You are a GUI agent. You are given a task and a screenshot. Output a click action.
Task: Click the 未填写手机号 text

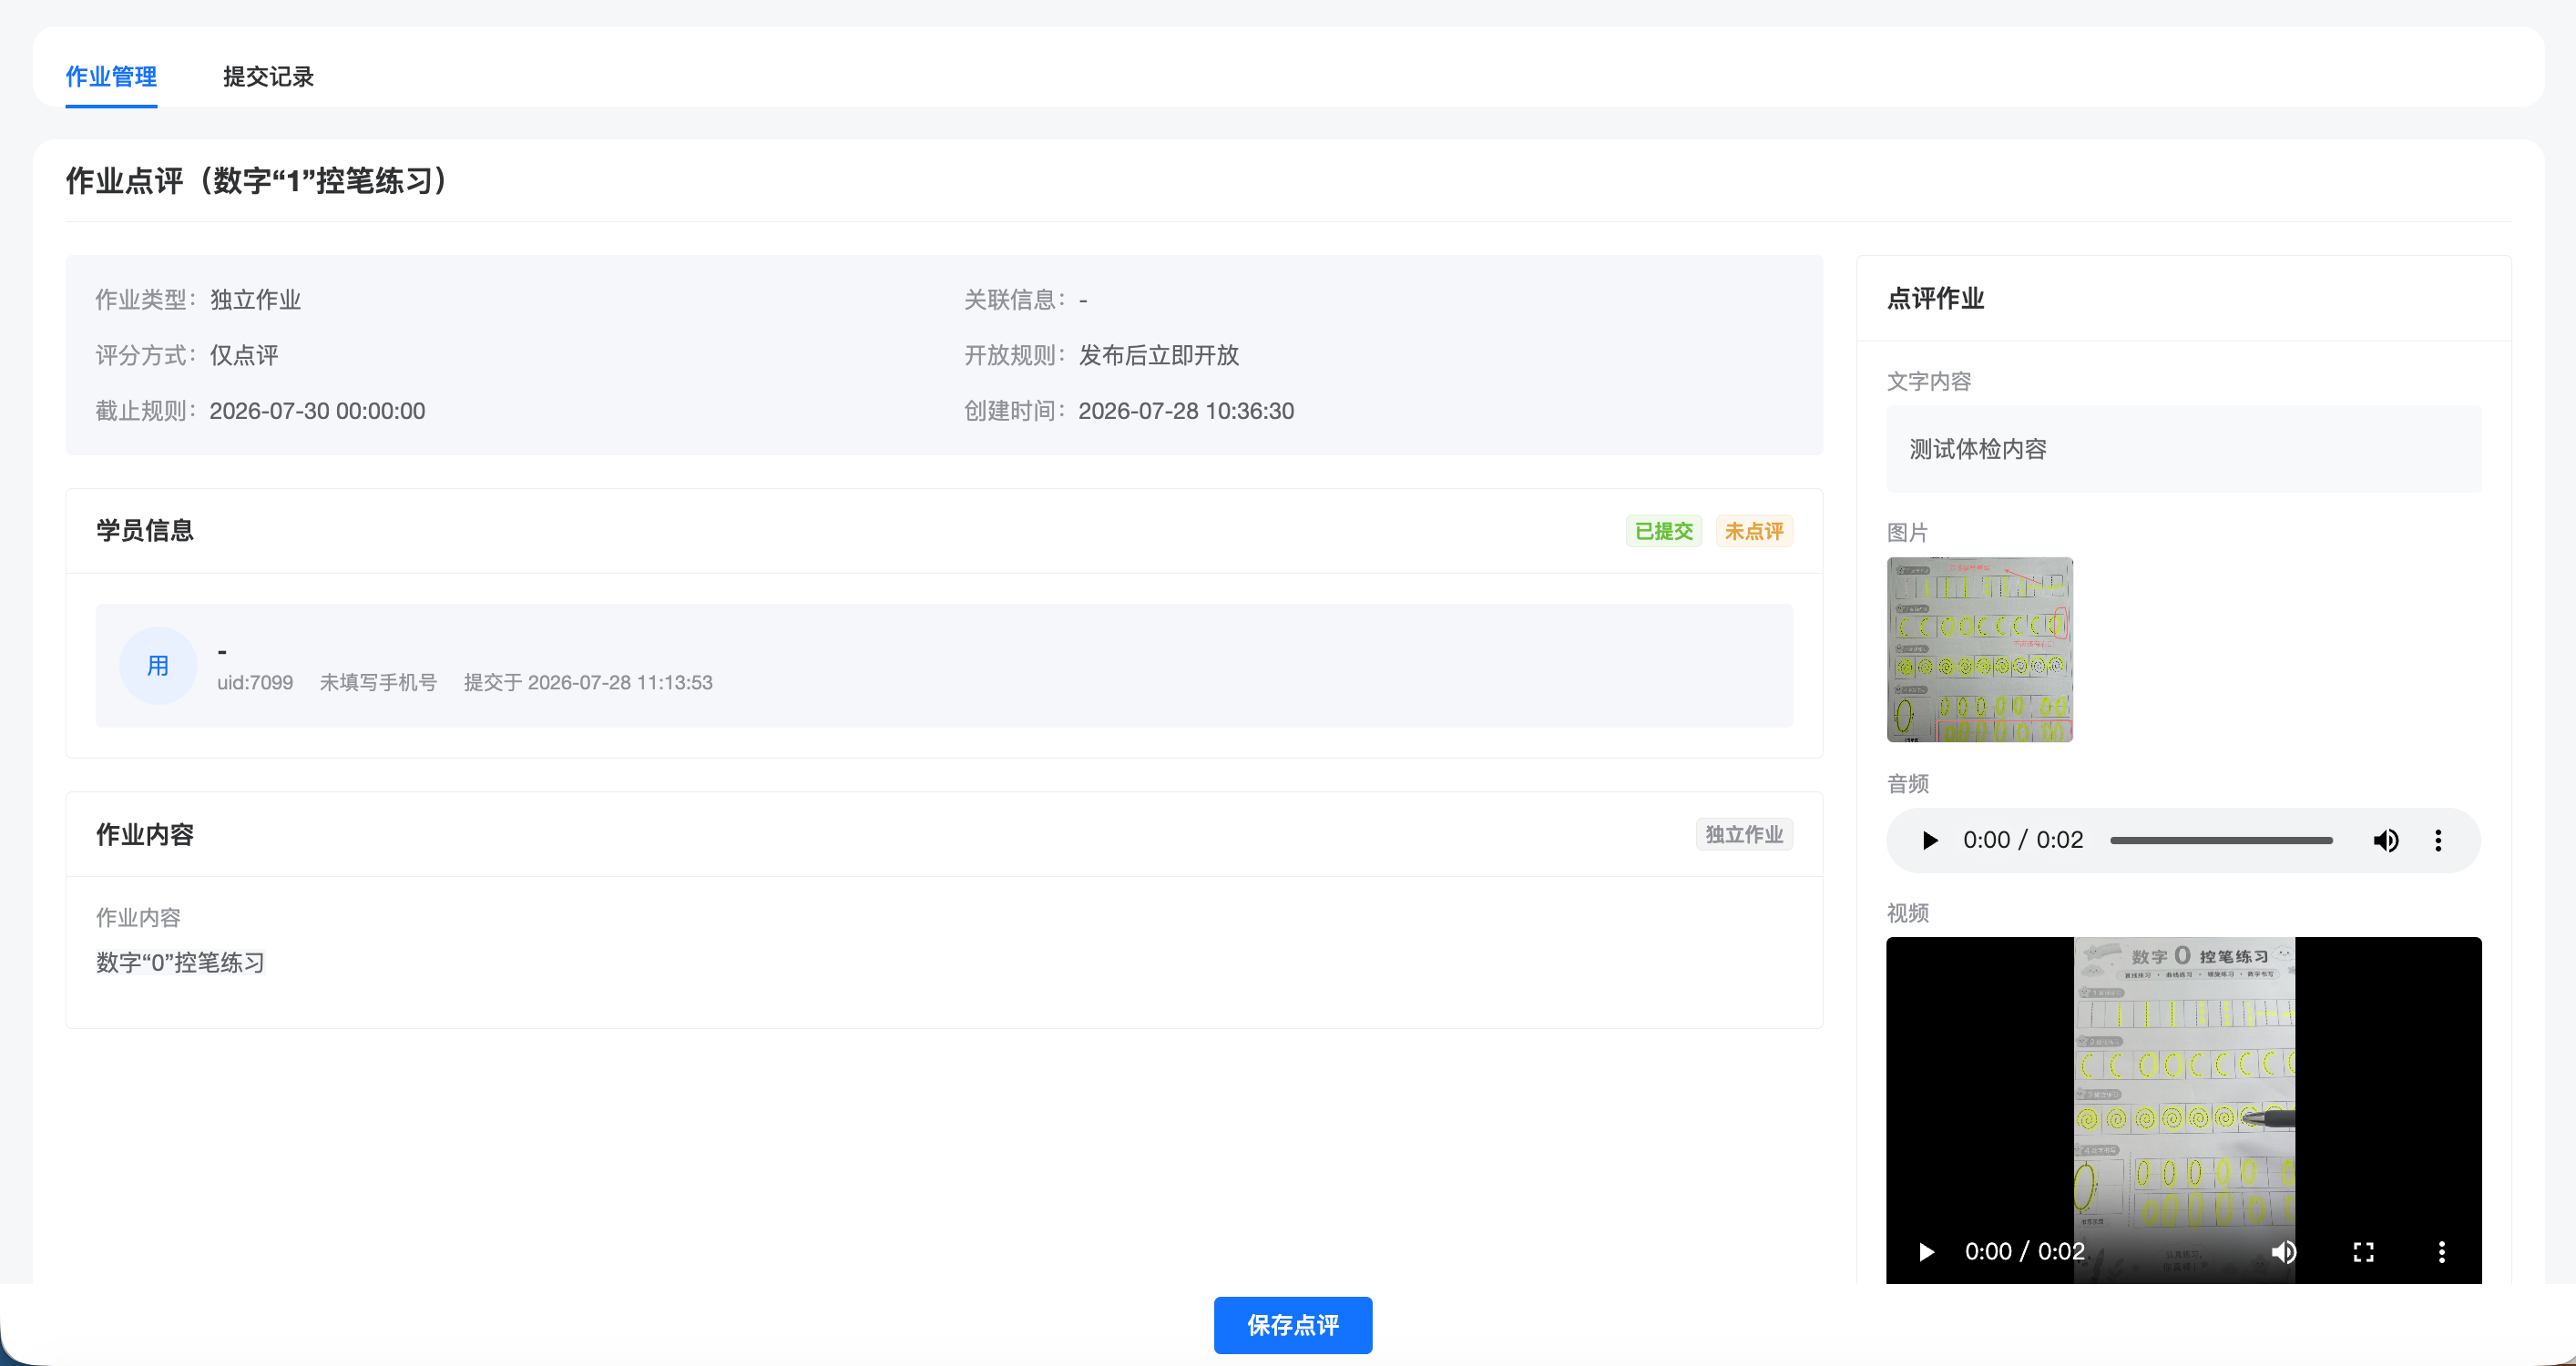(x=378, y=682)
